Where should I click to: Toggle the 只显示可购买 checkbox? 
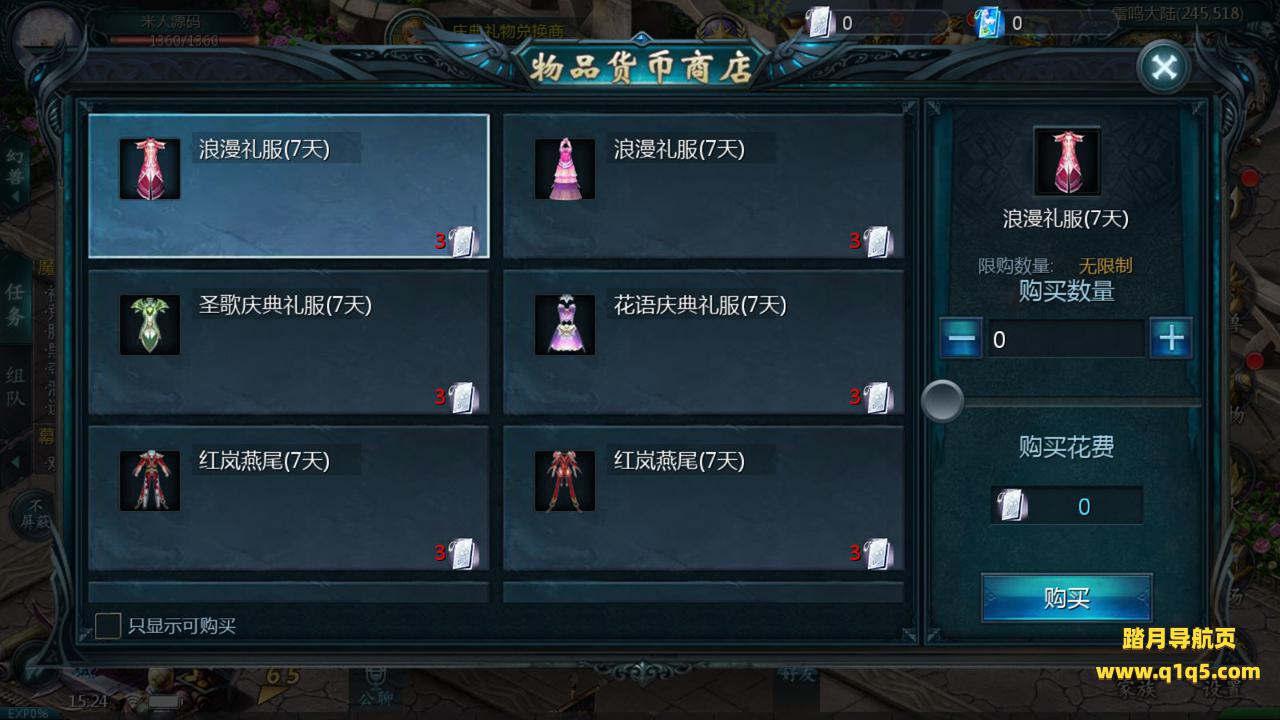(108, 626)
